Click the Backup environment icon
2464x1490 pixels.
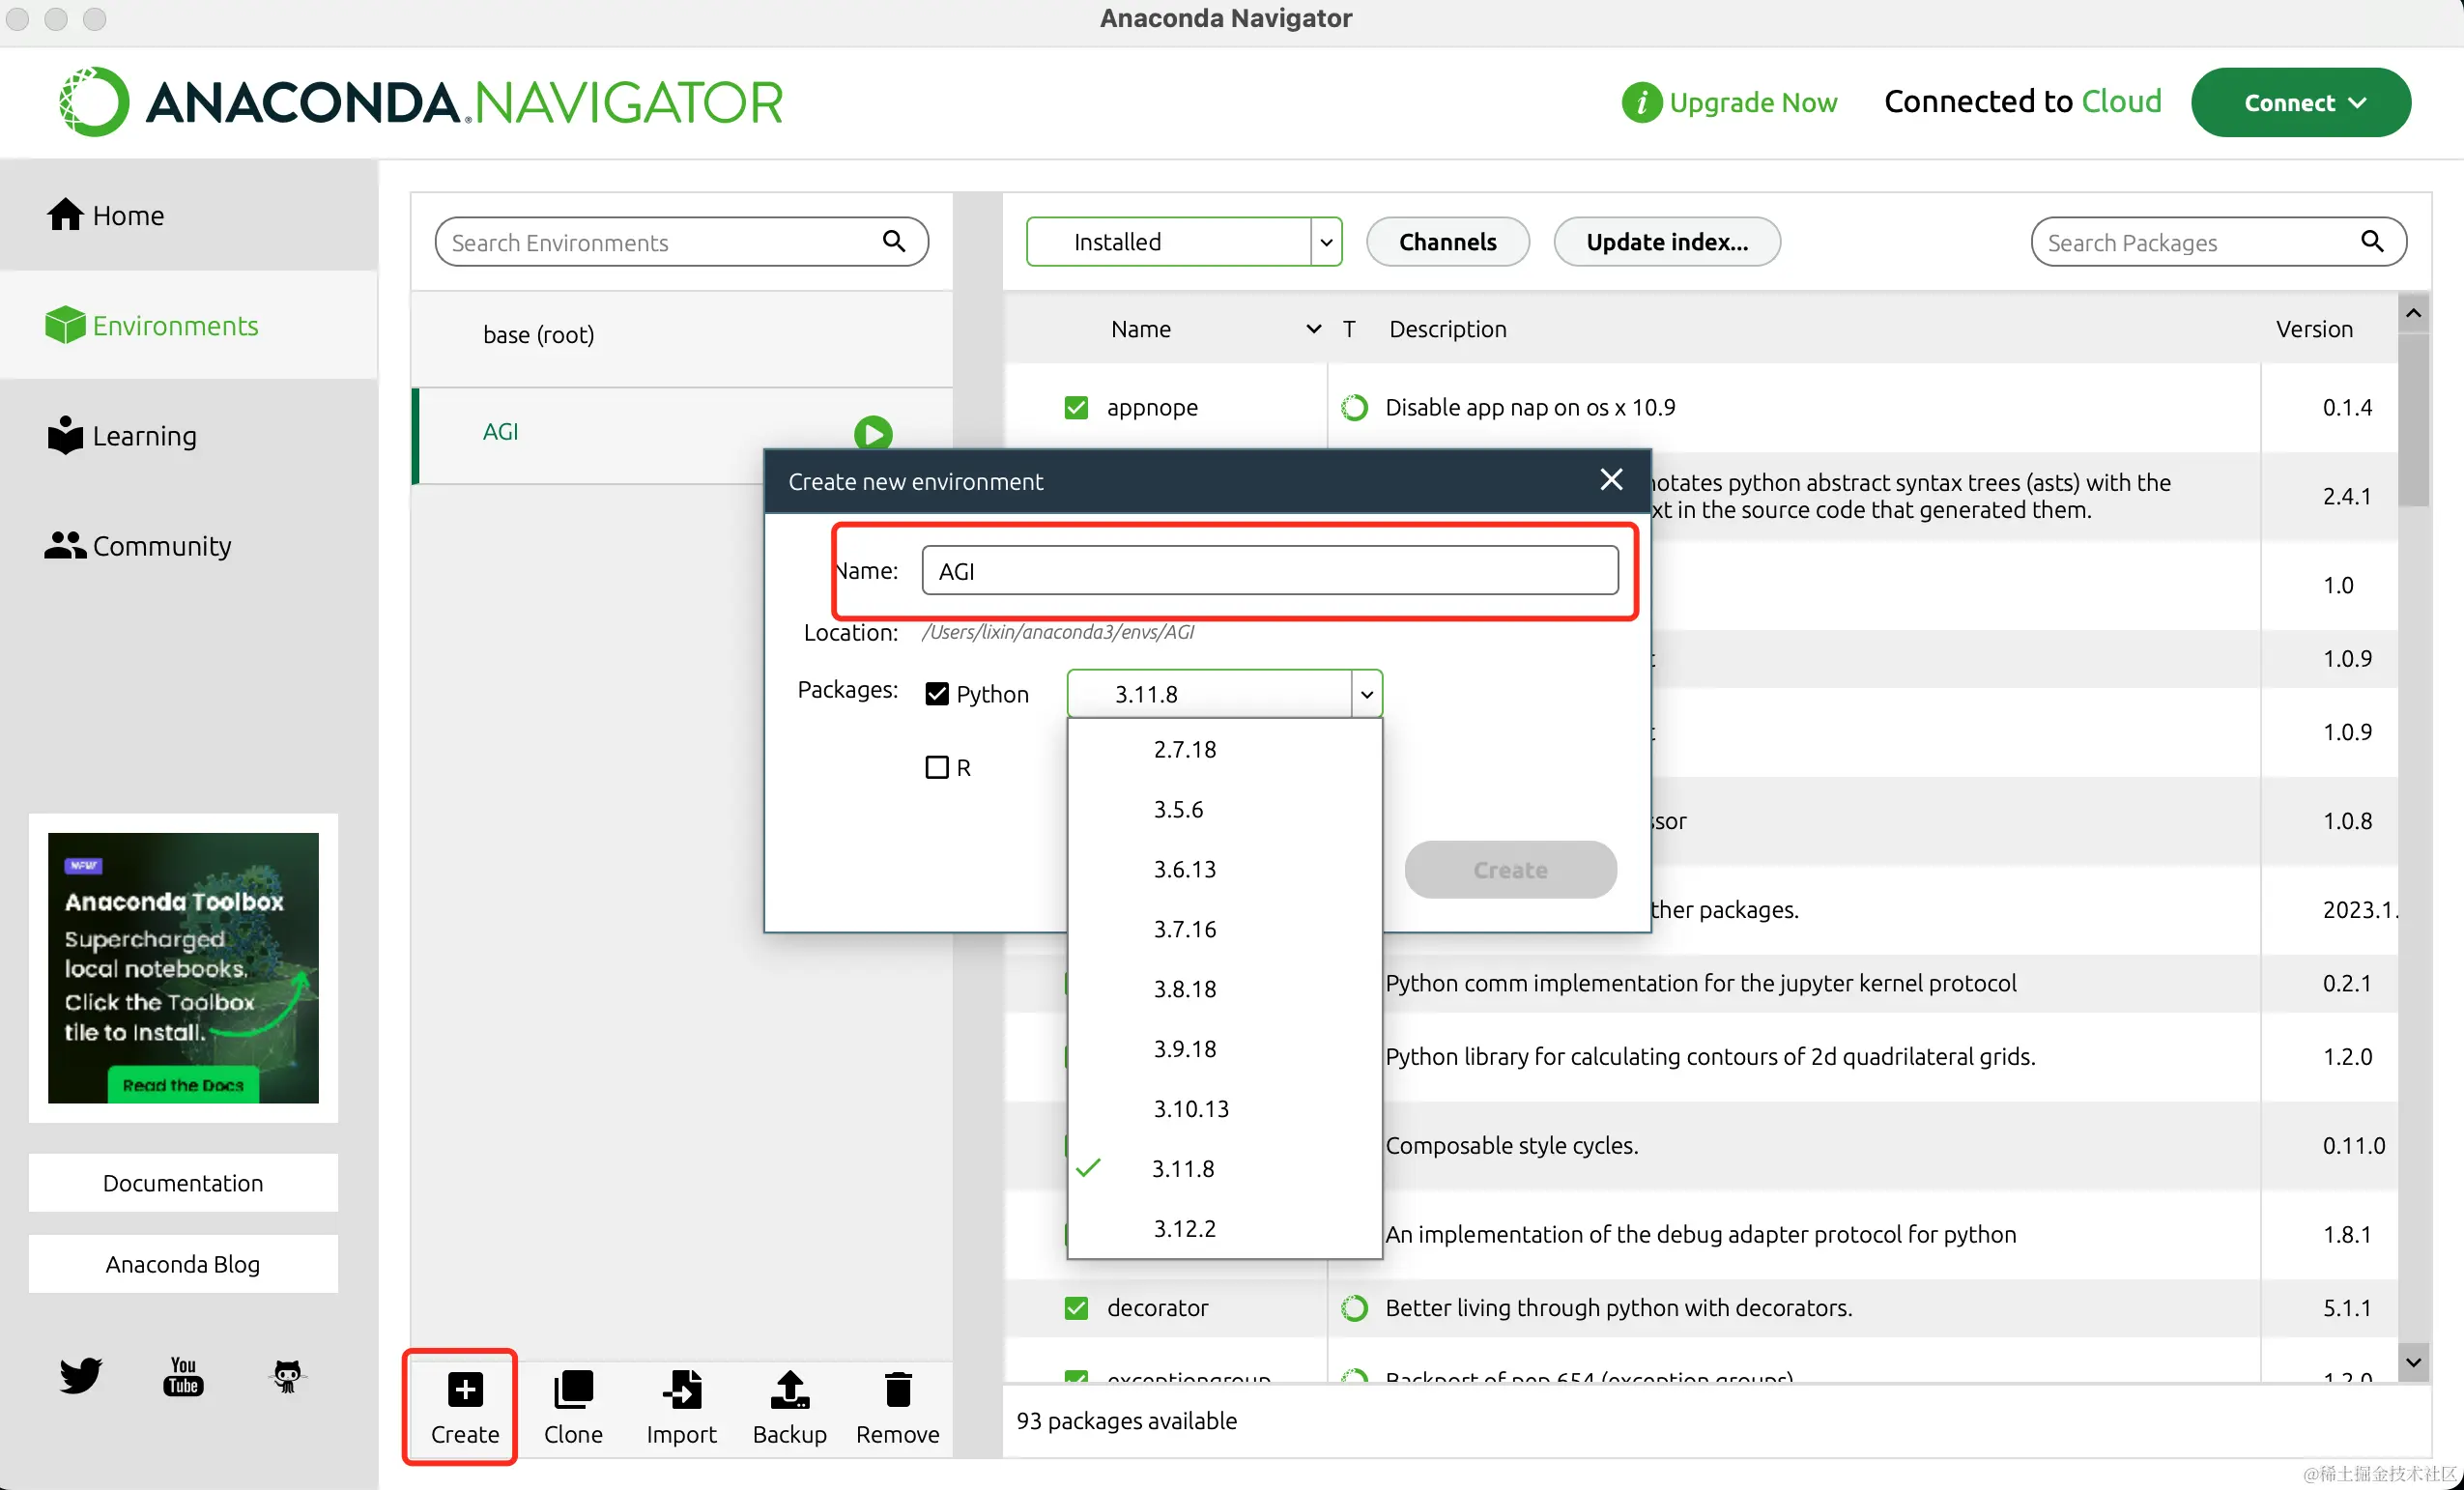(789, 1390)
